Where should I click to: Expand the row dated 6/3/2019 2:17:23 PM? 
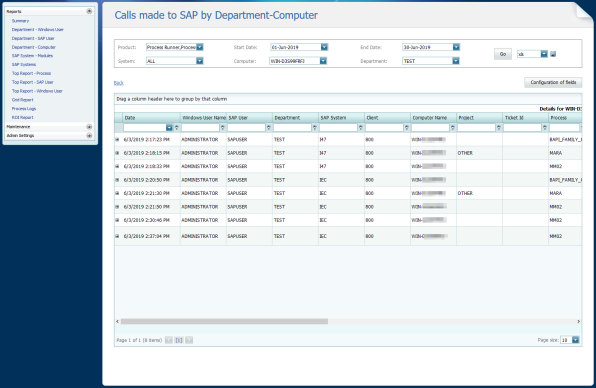117,139
